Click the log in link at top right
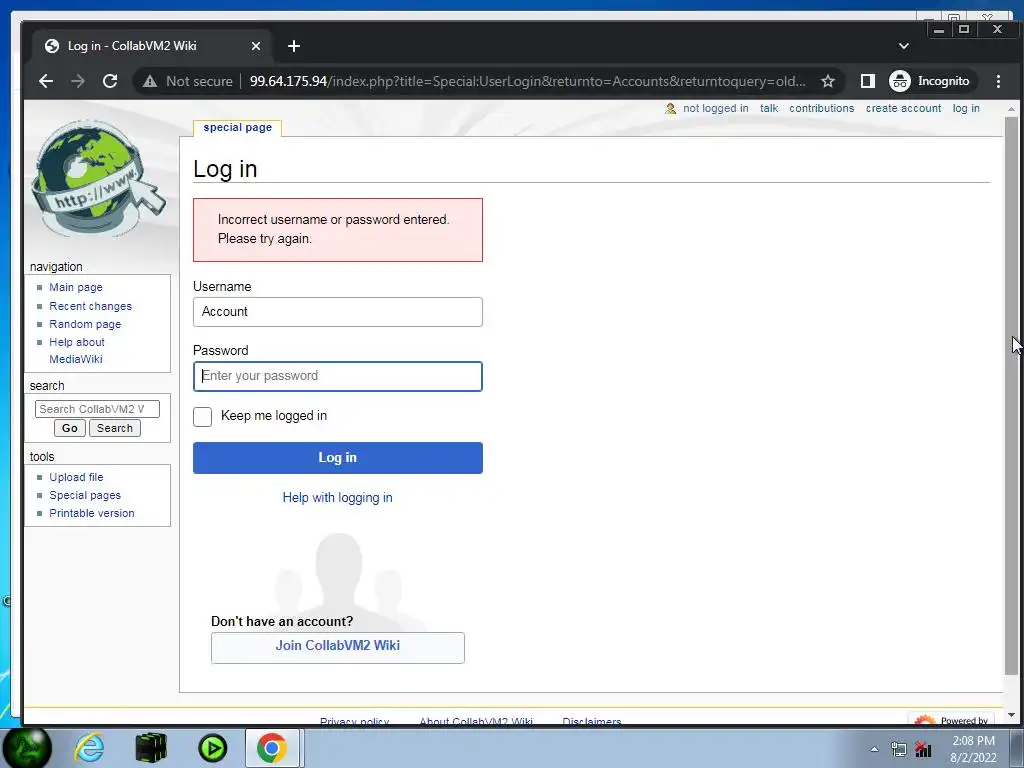The width and height of the screenshot is (1024, 768). 966,108
